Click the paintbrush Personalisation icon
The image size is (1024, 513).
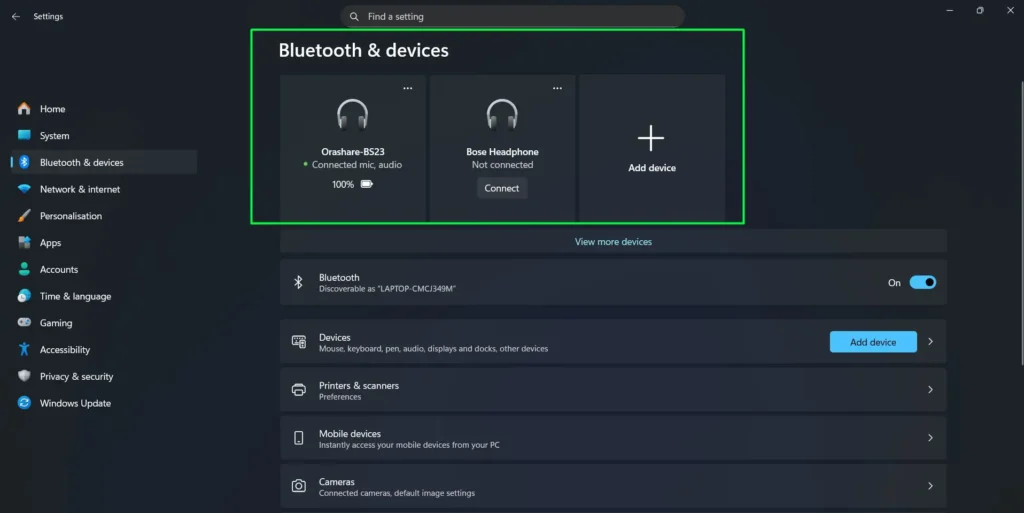(x=24, y=215)
